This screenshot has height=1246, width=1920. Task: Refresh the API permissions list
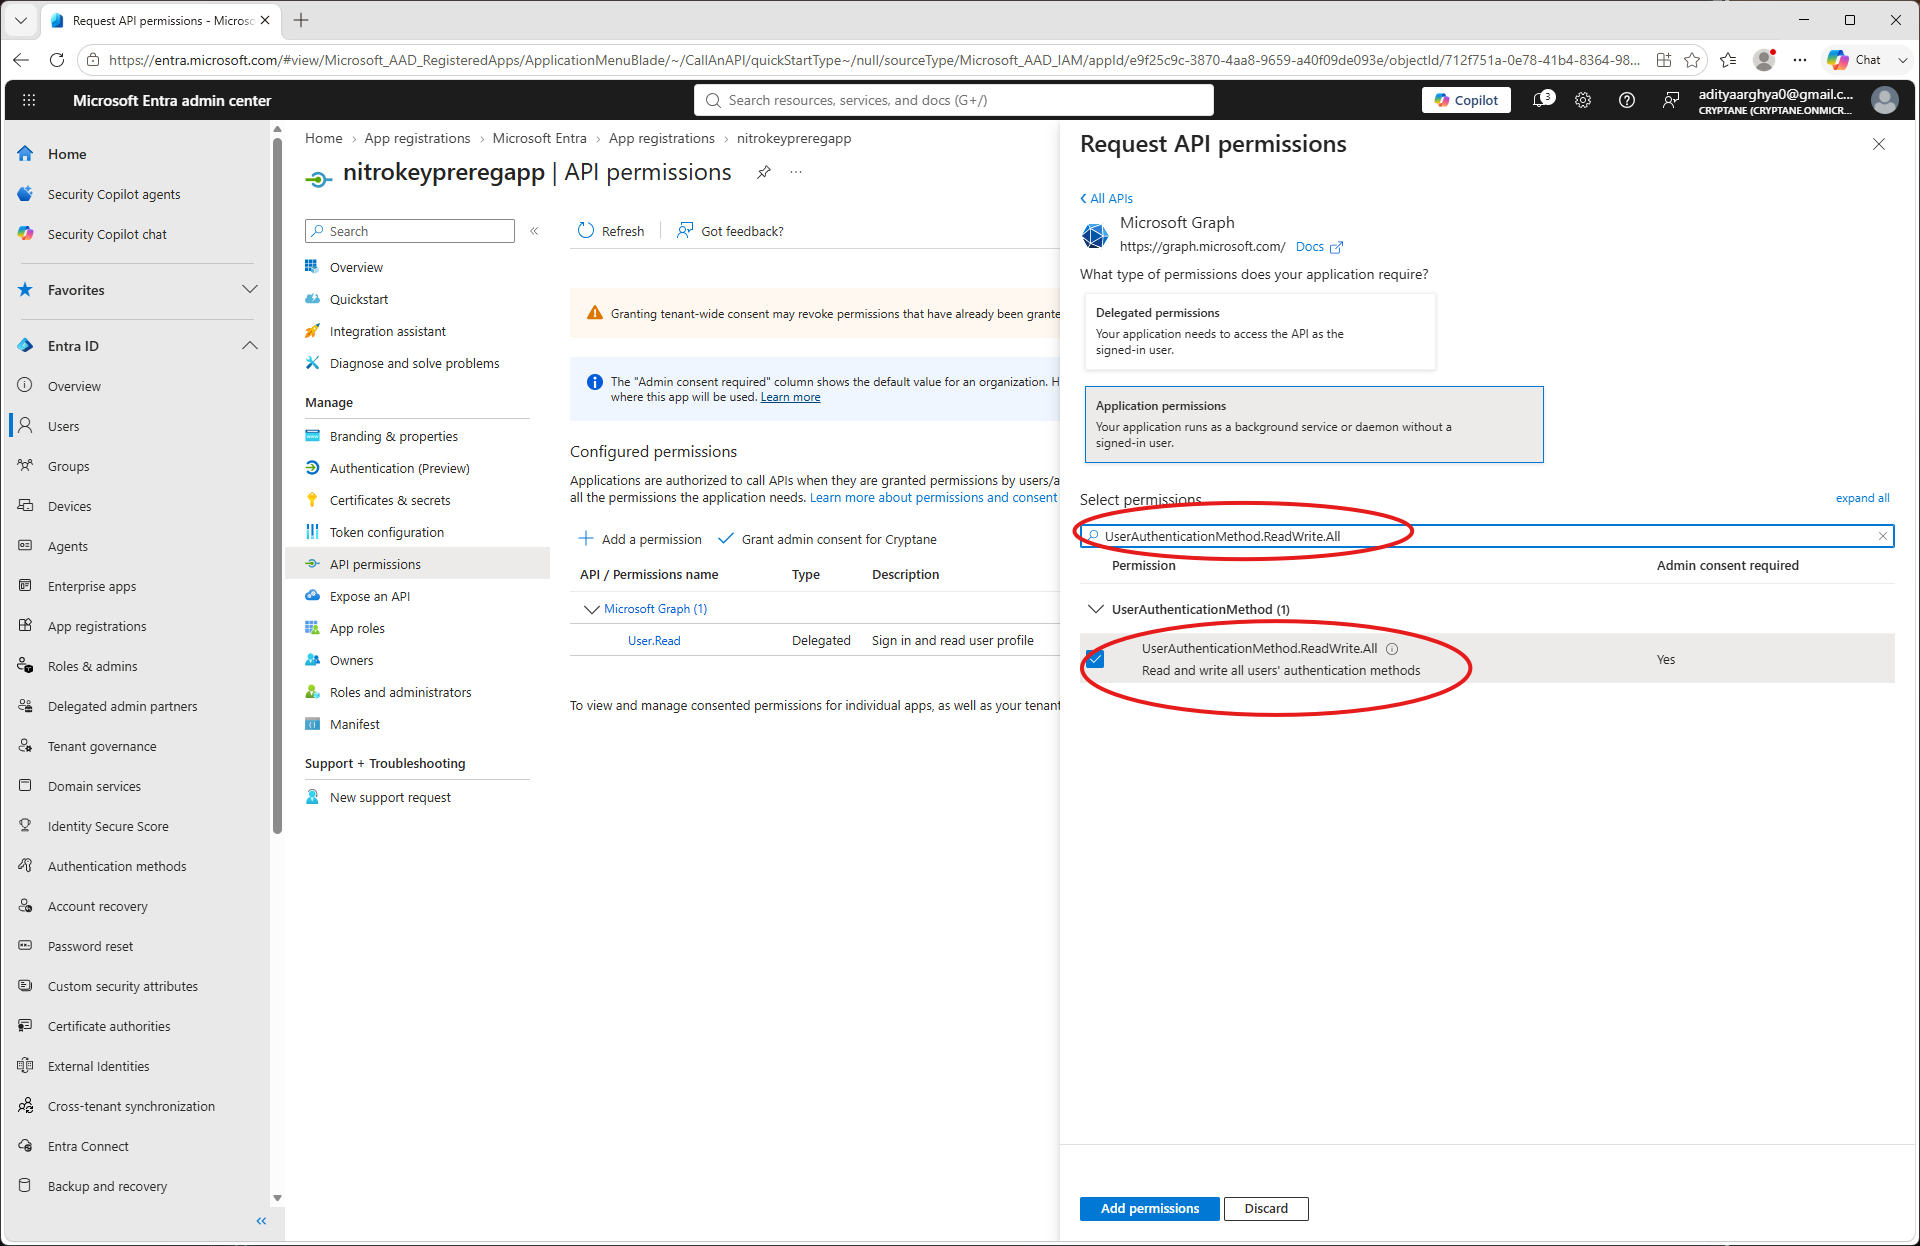point(611,231)
